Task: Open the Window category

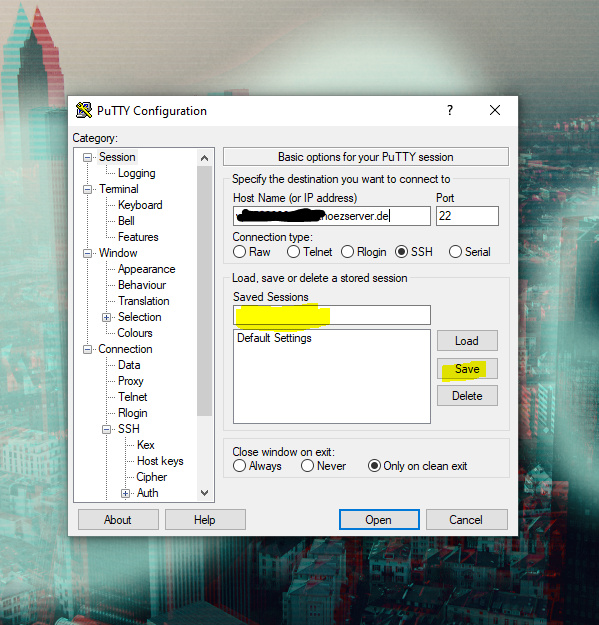Action: (x=118, y=253)
